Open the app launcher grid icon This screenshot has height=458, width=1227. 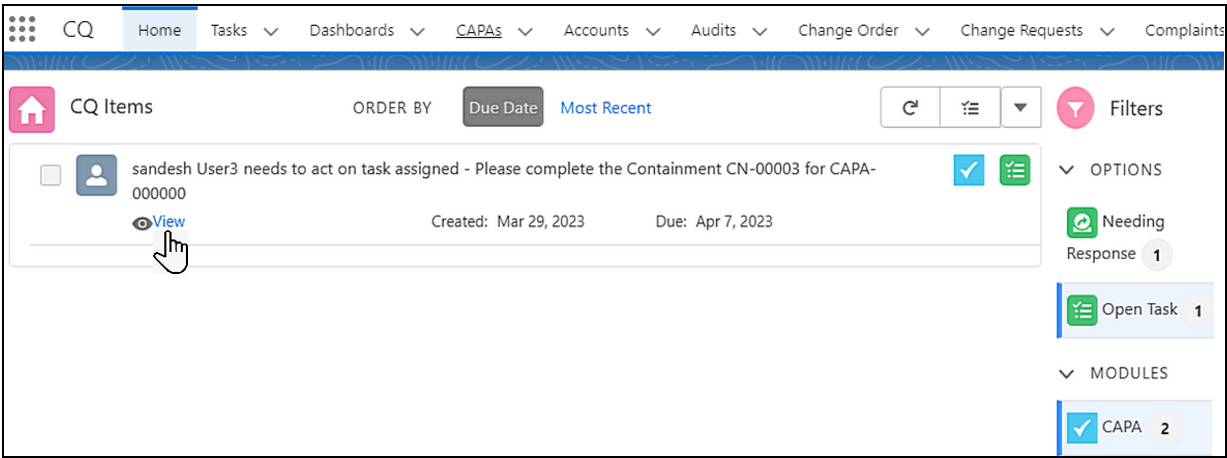pyautogui.click(x=21, y=29)
